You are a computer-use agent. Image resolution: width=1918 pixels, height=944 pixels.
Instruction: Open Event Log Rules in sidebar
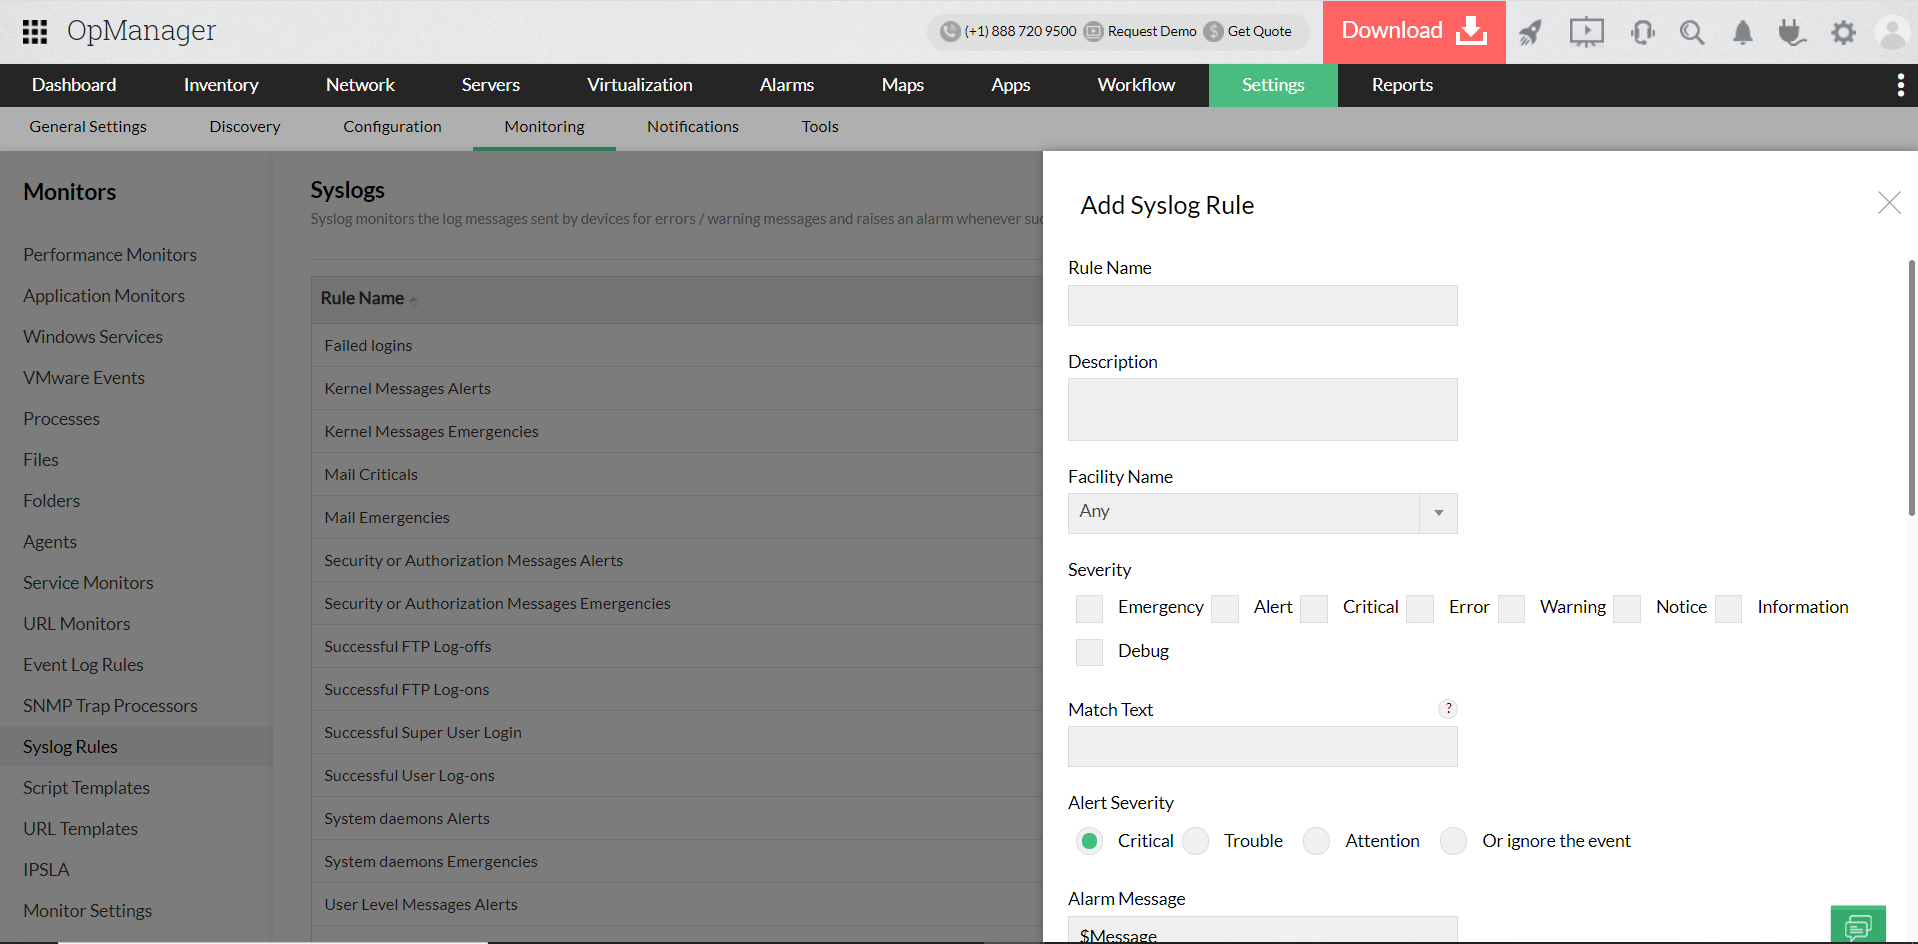[83, 665]
